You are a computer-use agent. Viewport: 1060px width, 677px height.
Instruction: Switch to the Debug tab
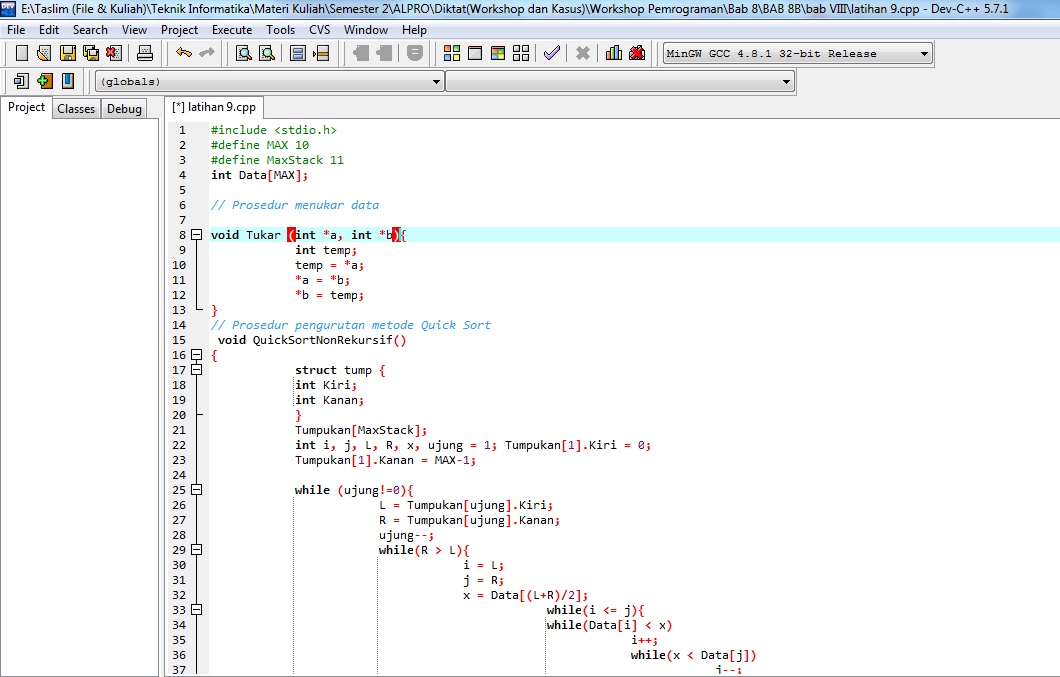(123, 108)
